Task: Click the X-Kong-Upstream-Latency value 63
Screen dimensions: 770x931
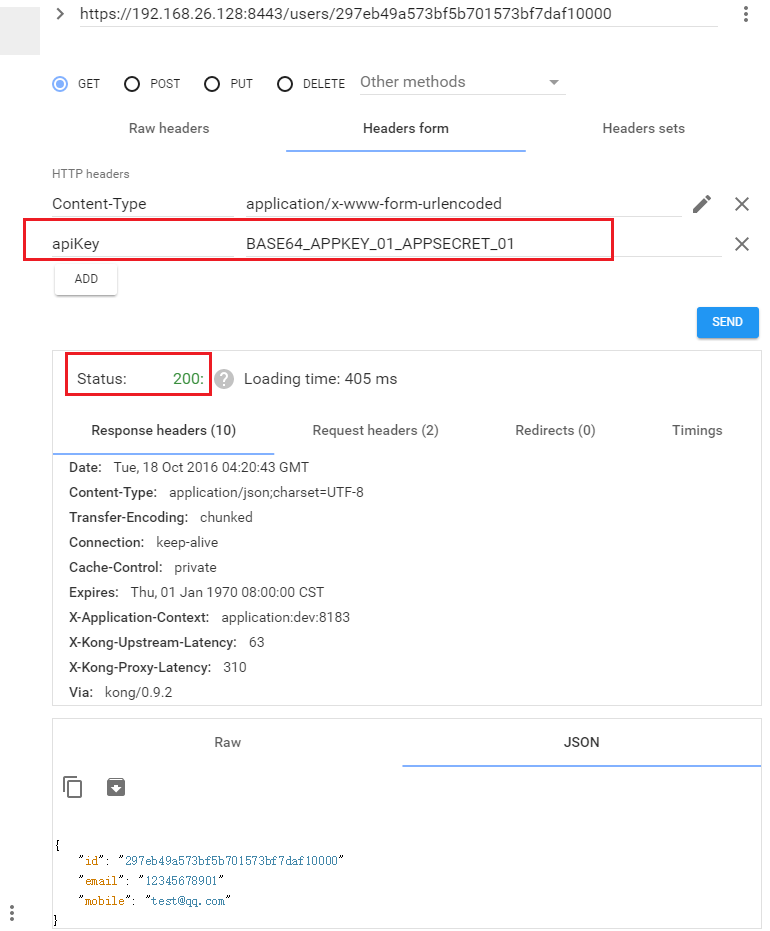Action: pyautogui.click(x=256, y=642)
